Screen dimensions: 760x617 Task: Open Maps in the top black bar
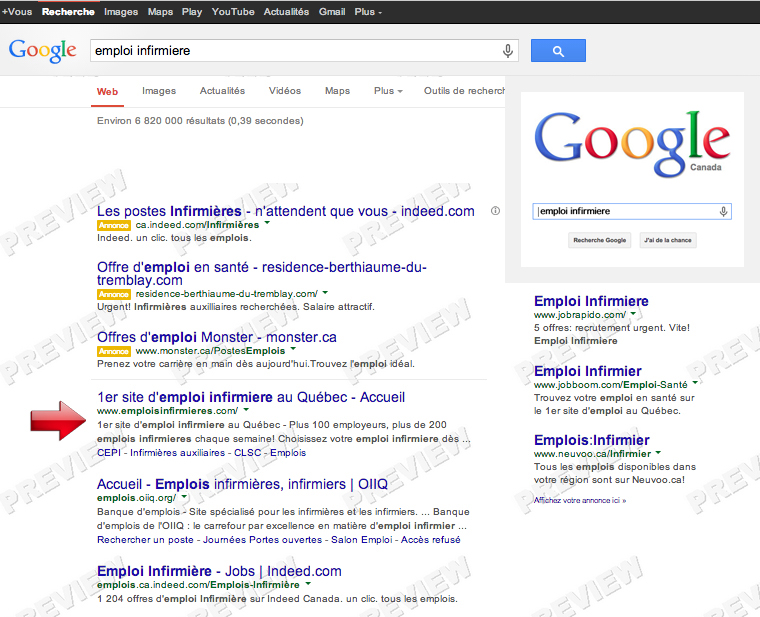pyautogui.click(x=160, y=12)
